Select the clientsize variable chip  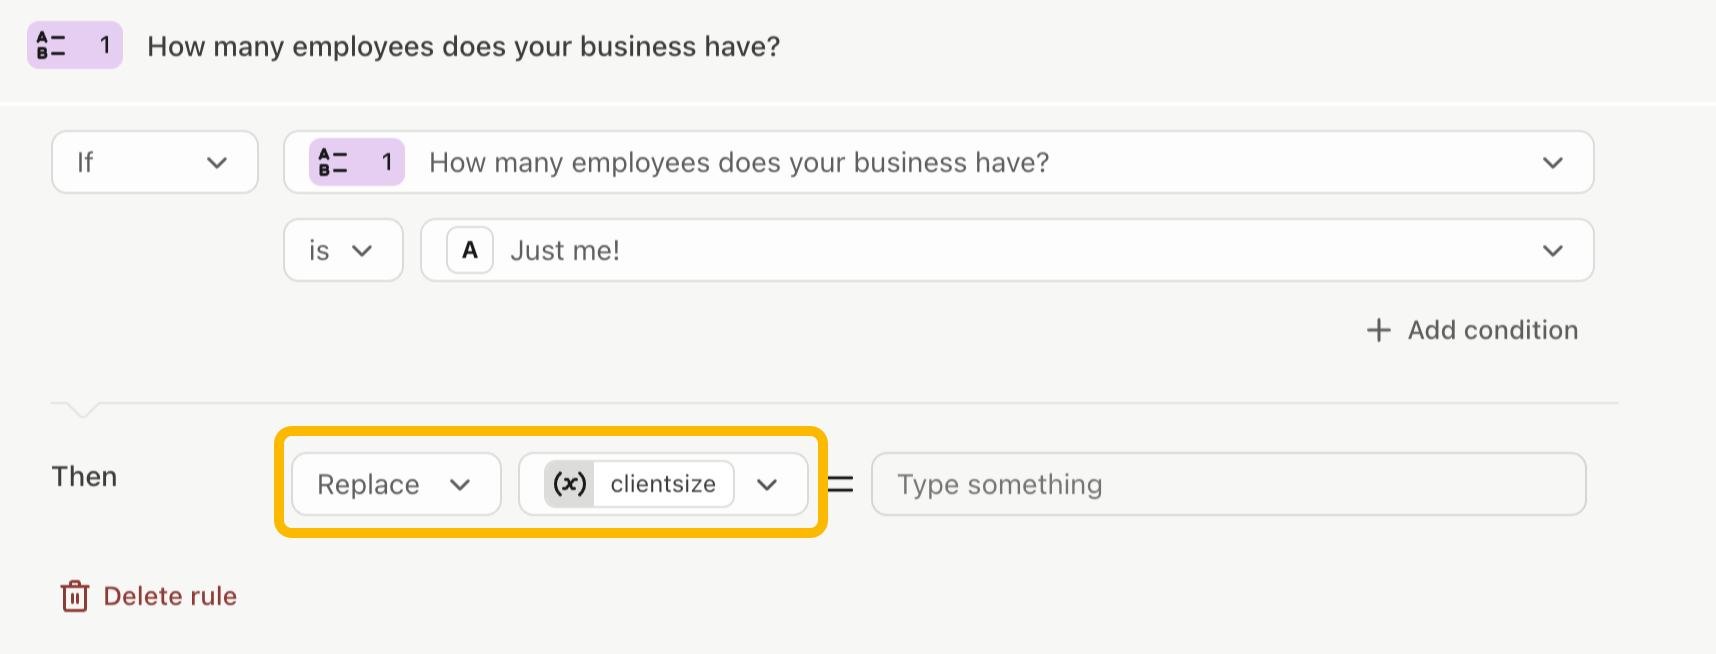639,484
